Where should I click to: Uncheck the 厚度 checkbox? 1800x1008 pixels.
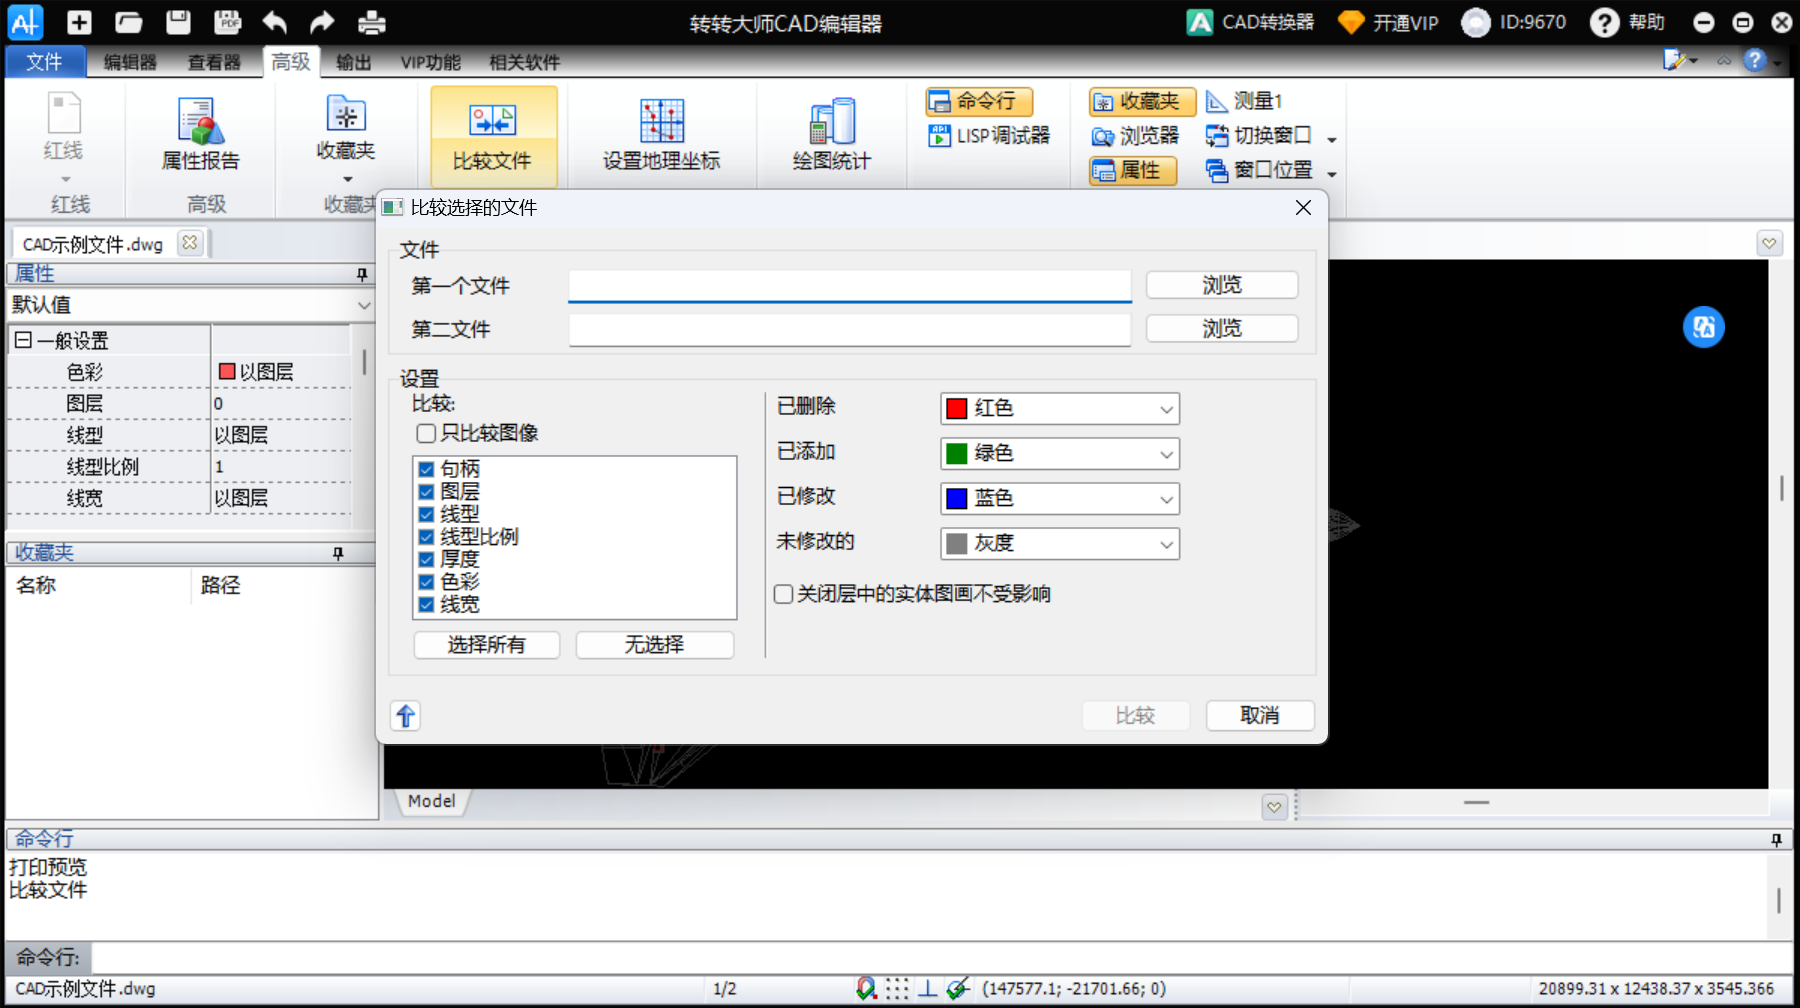pos(426,559)
